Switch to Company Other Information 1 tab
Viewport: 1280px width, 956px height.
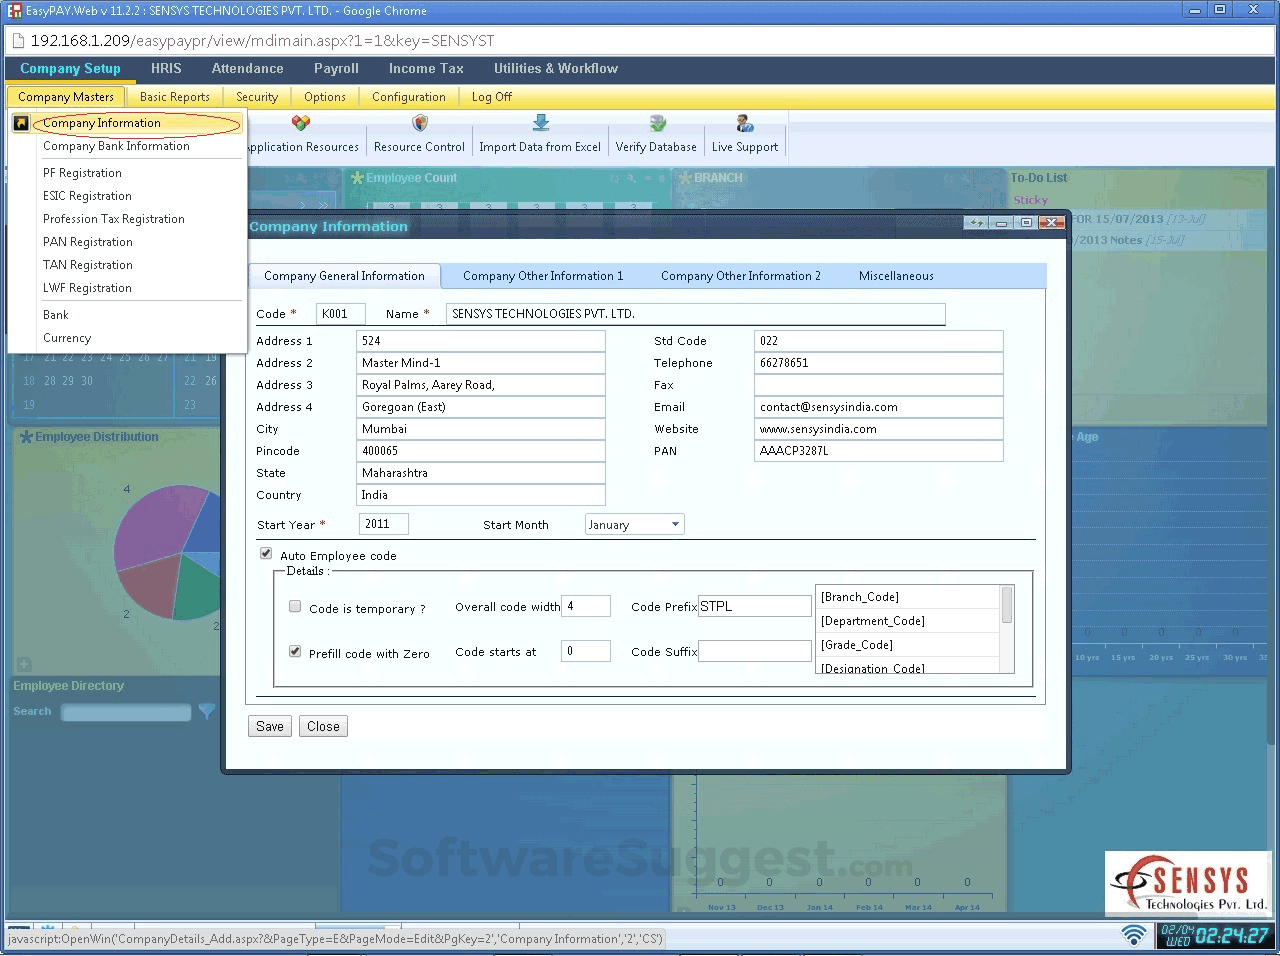tap(542, 276)
